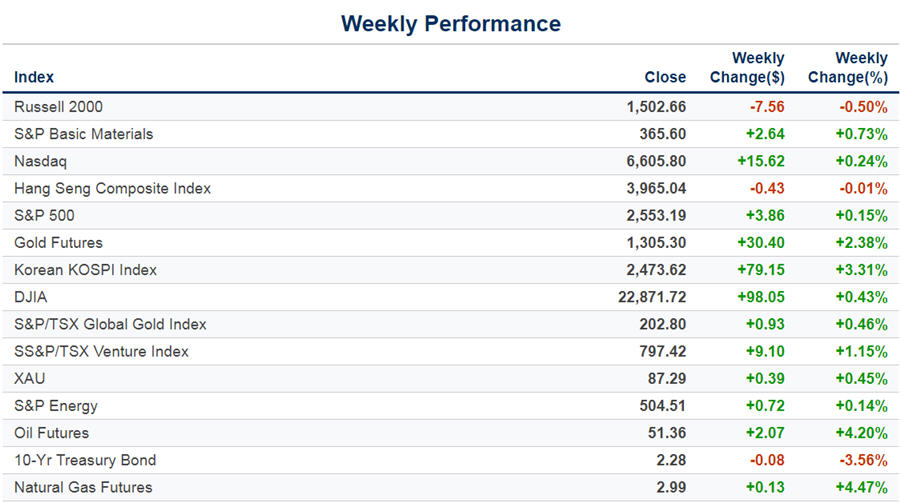Image resolution: width=900 pixels, height=502 pixels.
Task: Open S&P/TSX Global Gold Index entry
Action: point(110,324)
